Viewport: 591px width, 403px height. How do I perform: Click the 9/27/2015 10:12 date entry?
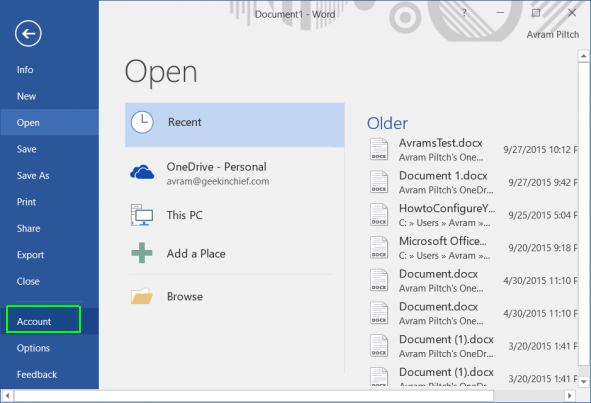click(x=540, y=150)
